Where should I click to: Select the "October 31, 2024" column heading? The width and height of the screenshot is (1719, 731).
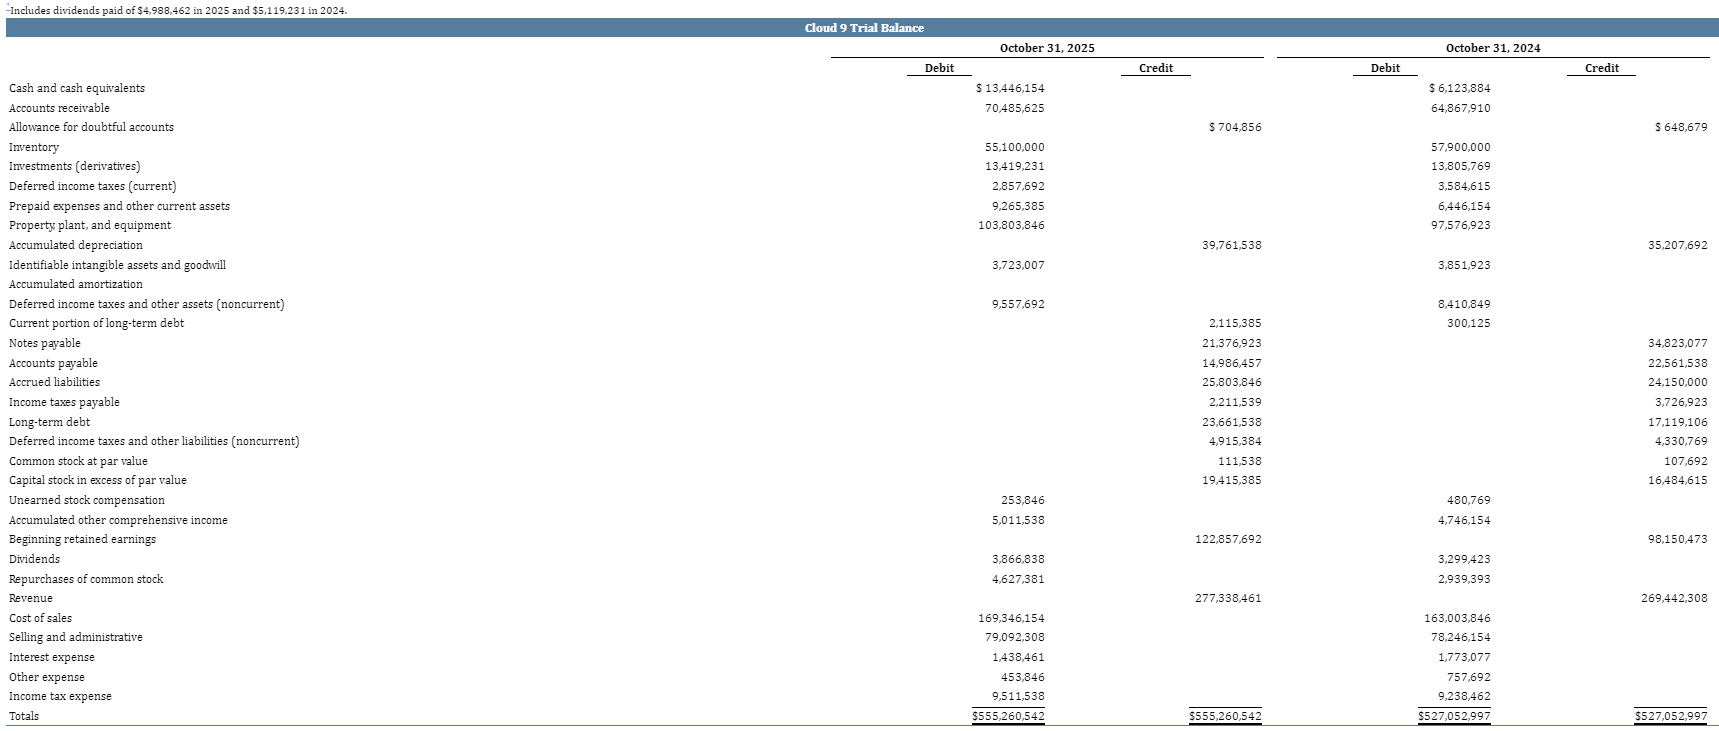(x=1493, y=48)
